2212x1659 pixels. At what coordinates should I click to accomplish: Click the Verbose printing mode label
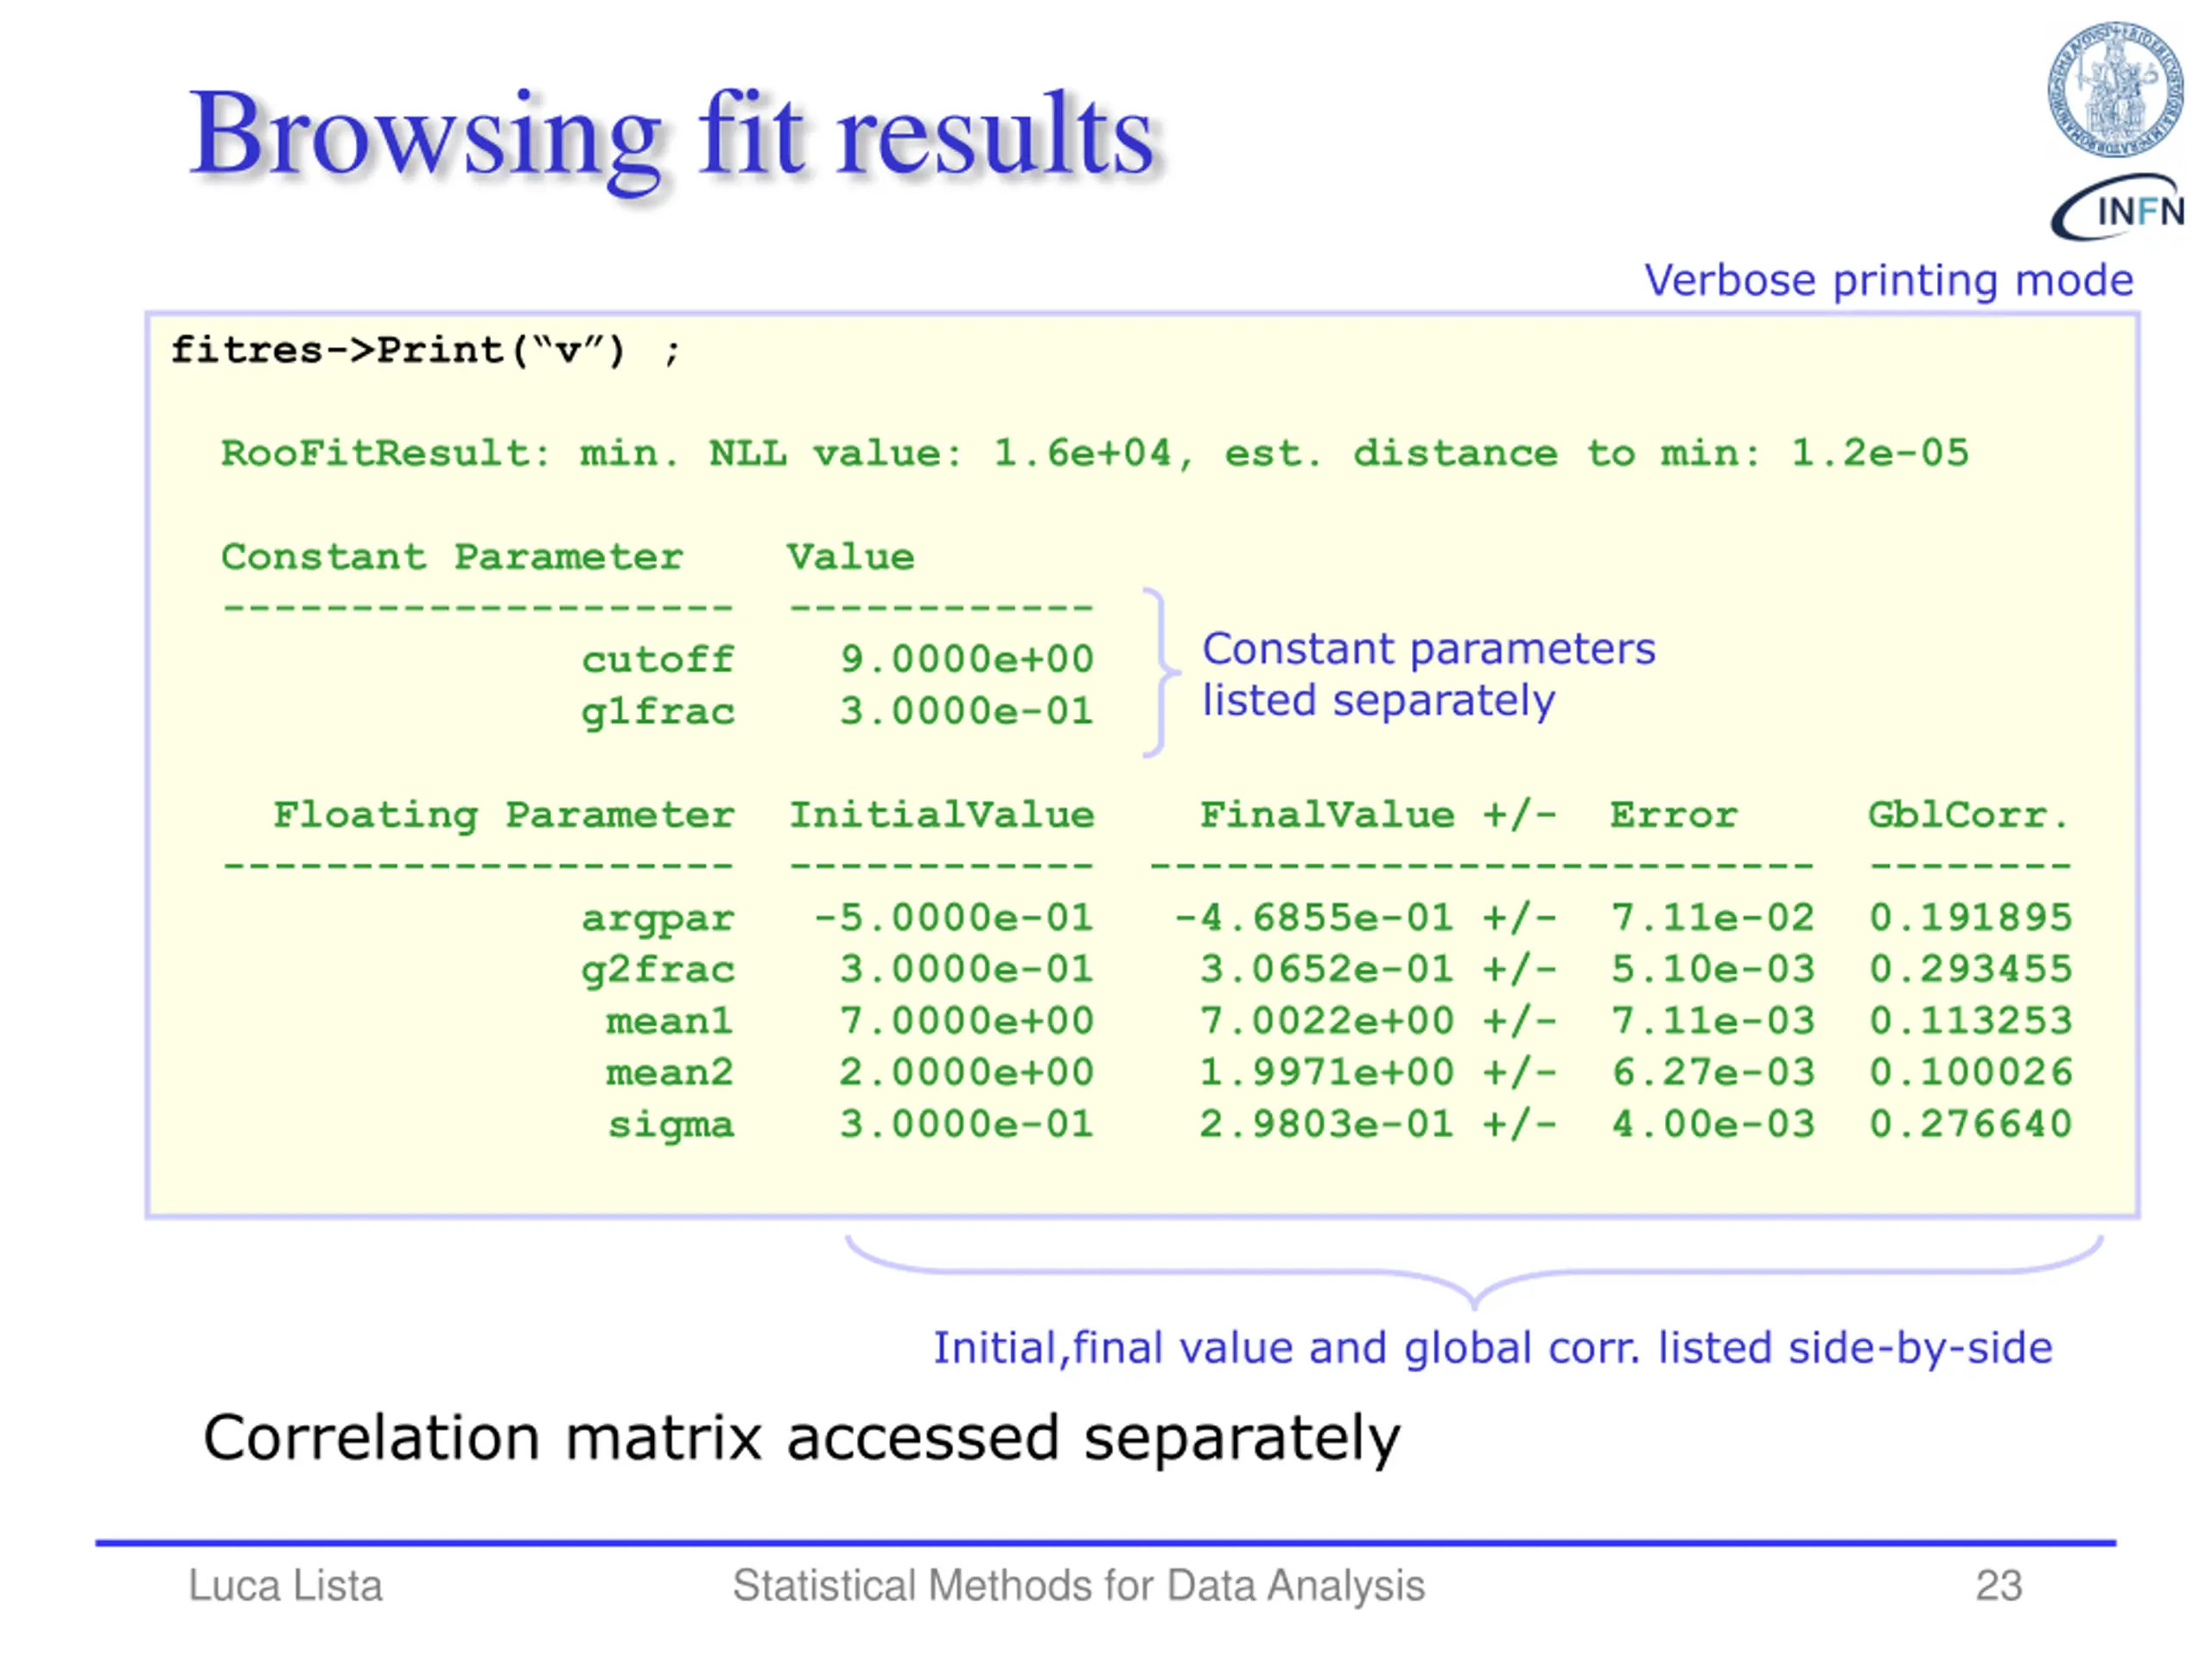tap(1888, 280)
